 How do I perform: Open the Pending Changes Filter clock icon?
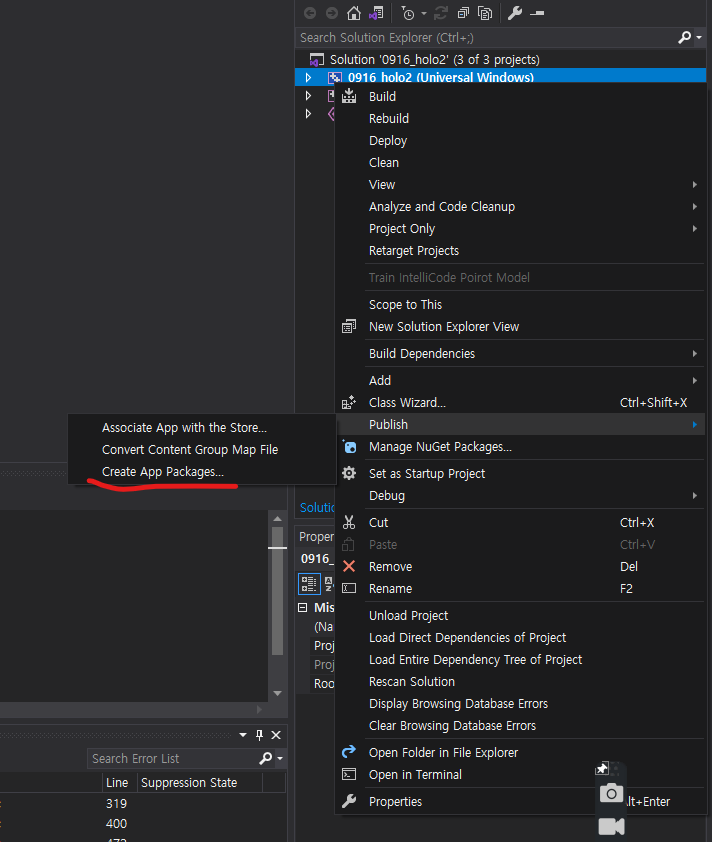point(408,13)
